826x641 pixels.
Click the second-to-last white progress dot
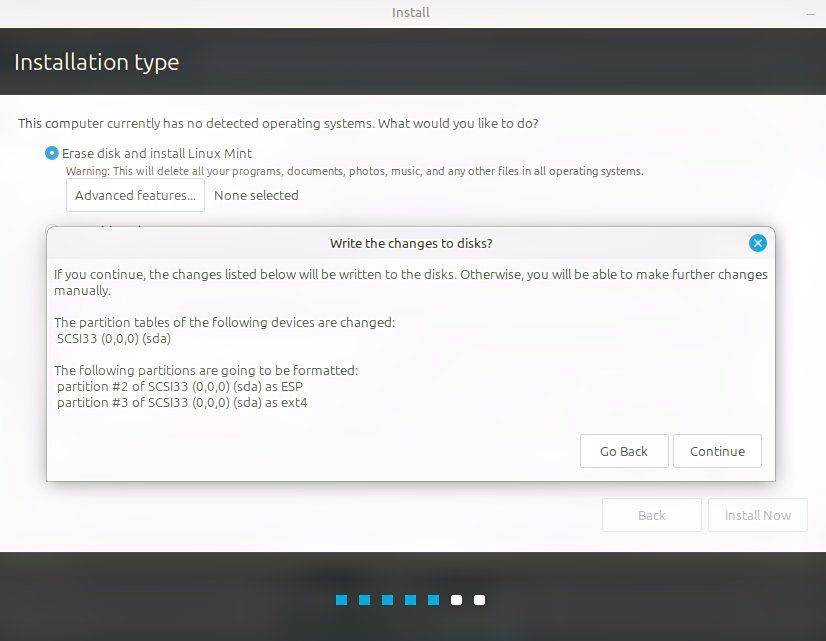tap(455, 599)
